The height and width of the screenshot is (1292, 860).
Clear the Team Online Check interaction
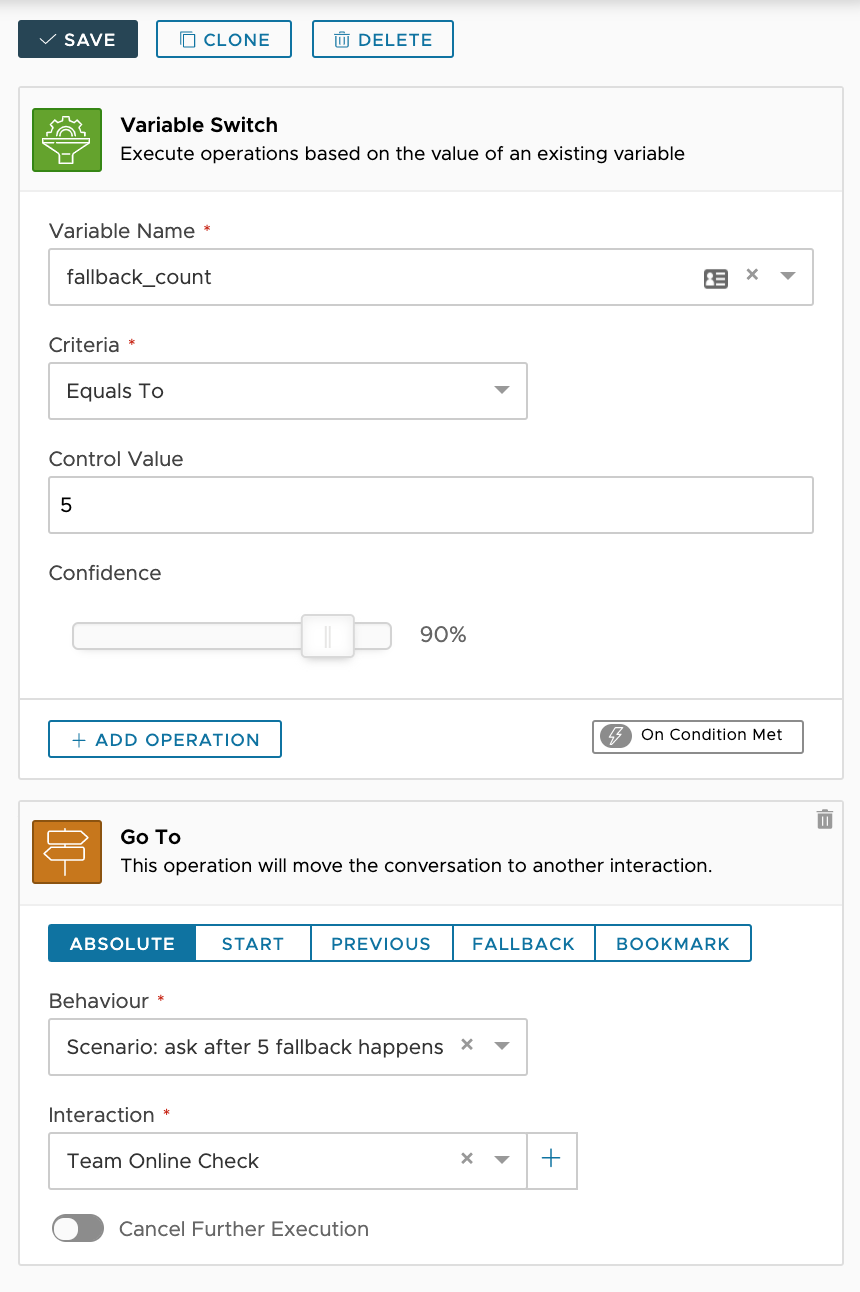[x=466, y=1159]
